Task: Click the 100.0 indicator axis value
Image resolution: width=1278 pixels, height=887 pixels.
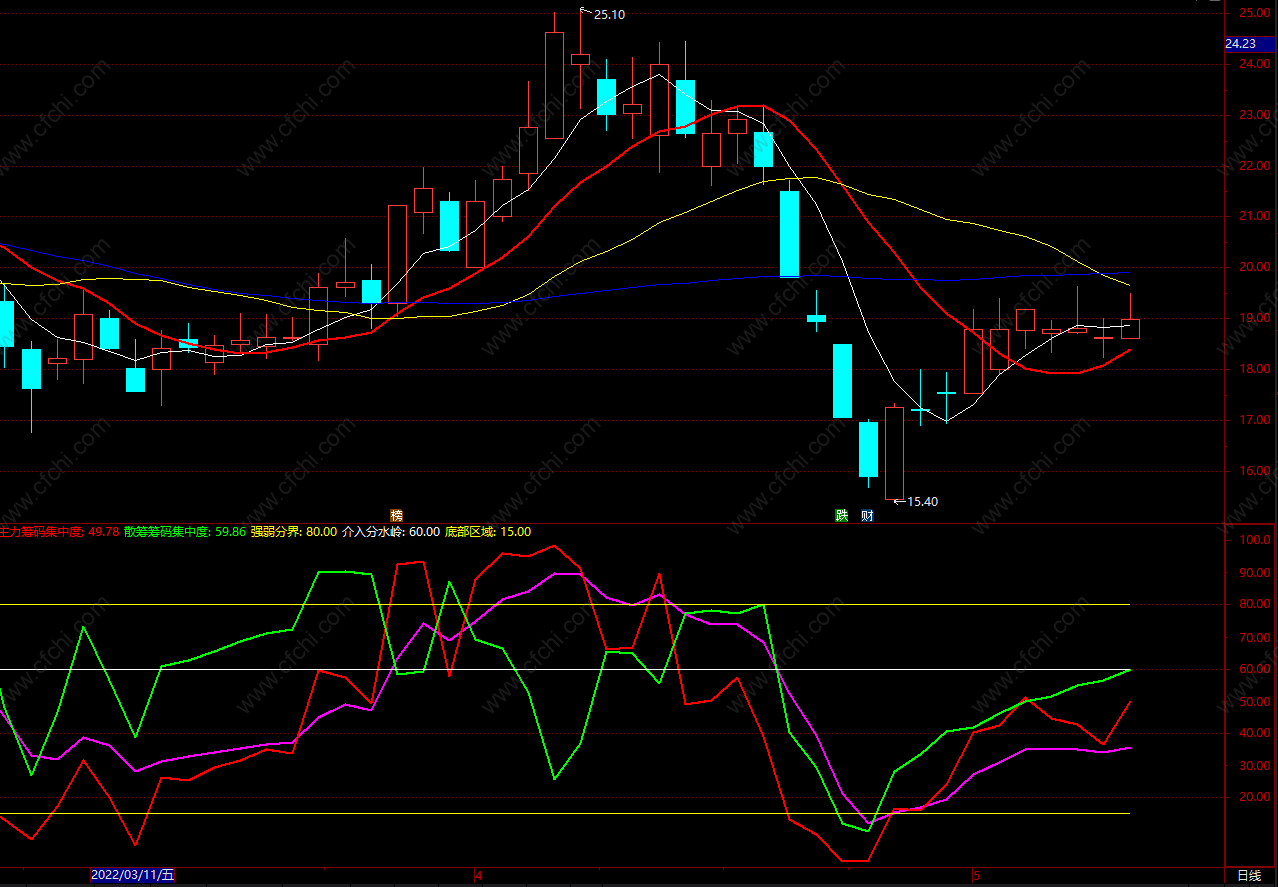Action: (x=1254, y=540)
